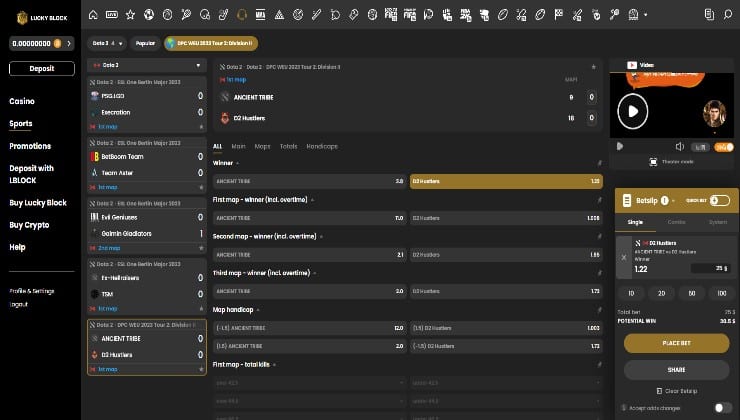Viewport: 740px width, 420px height.
Task: Select the tennis racket sport icon
Action: 186,15
